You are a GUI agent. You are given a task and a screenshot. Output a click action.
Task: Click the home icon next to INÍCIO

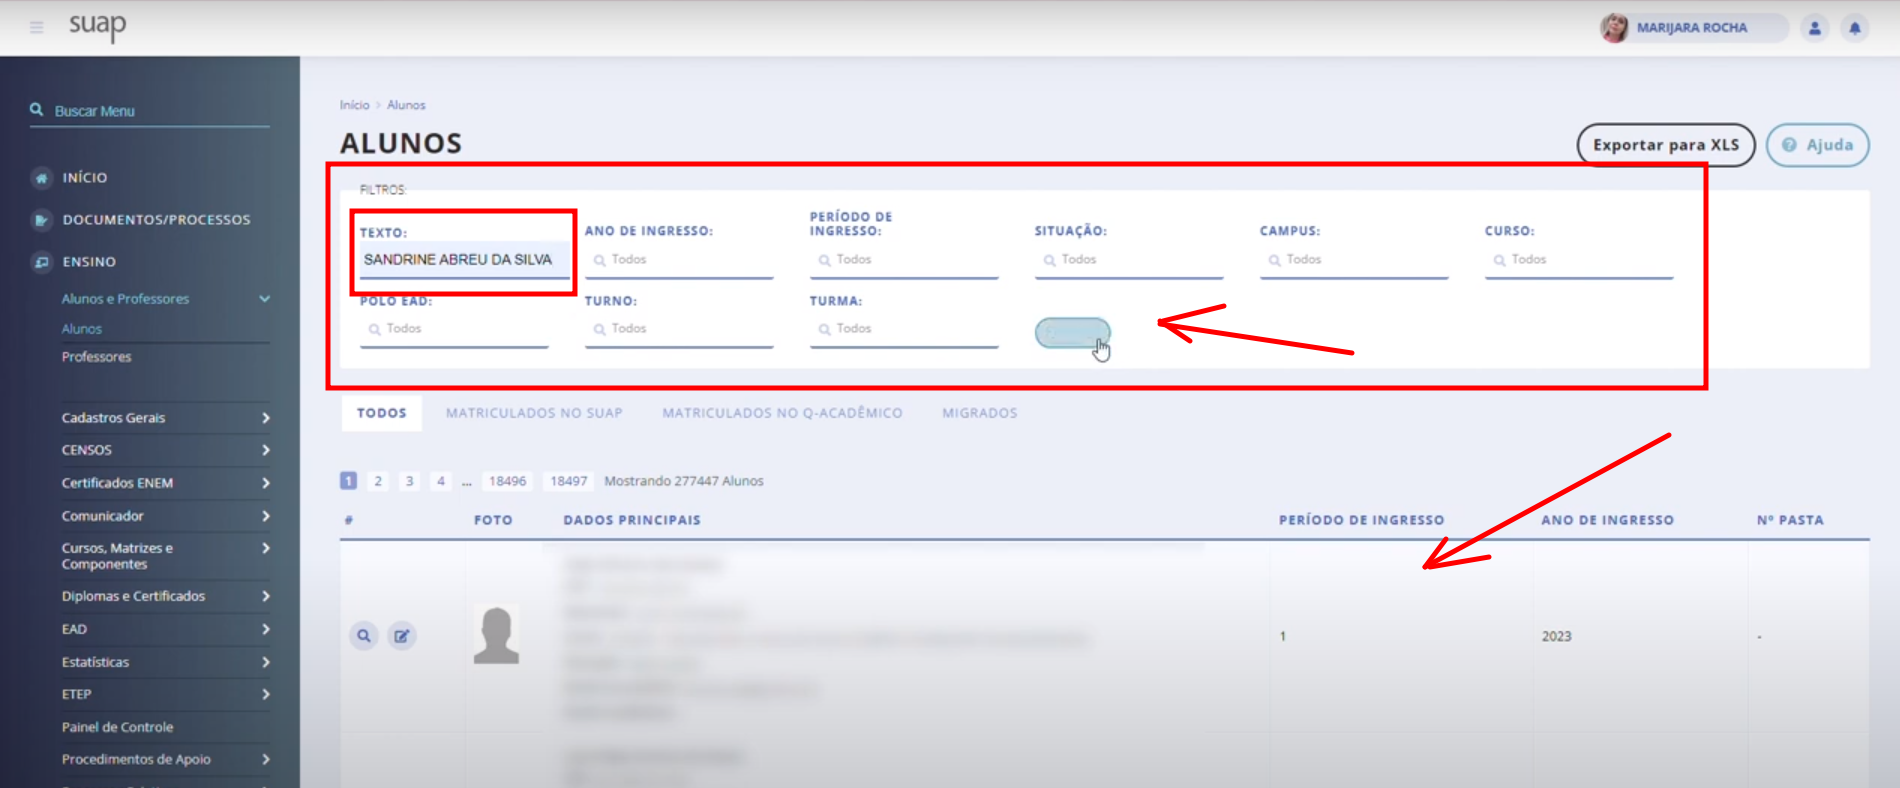pos(41,178)
